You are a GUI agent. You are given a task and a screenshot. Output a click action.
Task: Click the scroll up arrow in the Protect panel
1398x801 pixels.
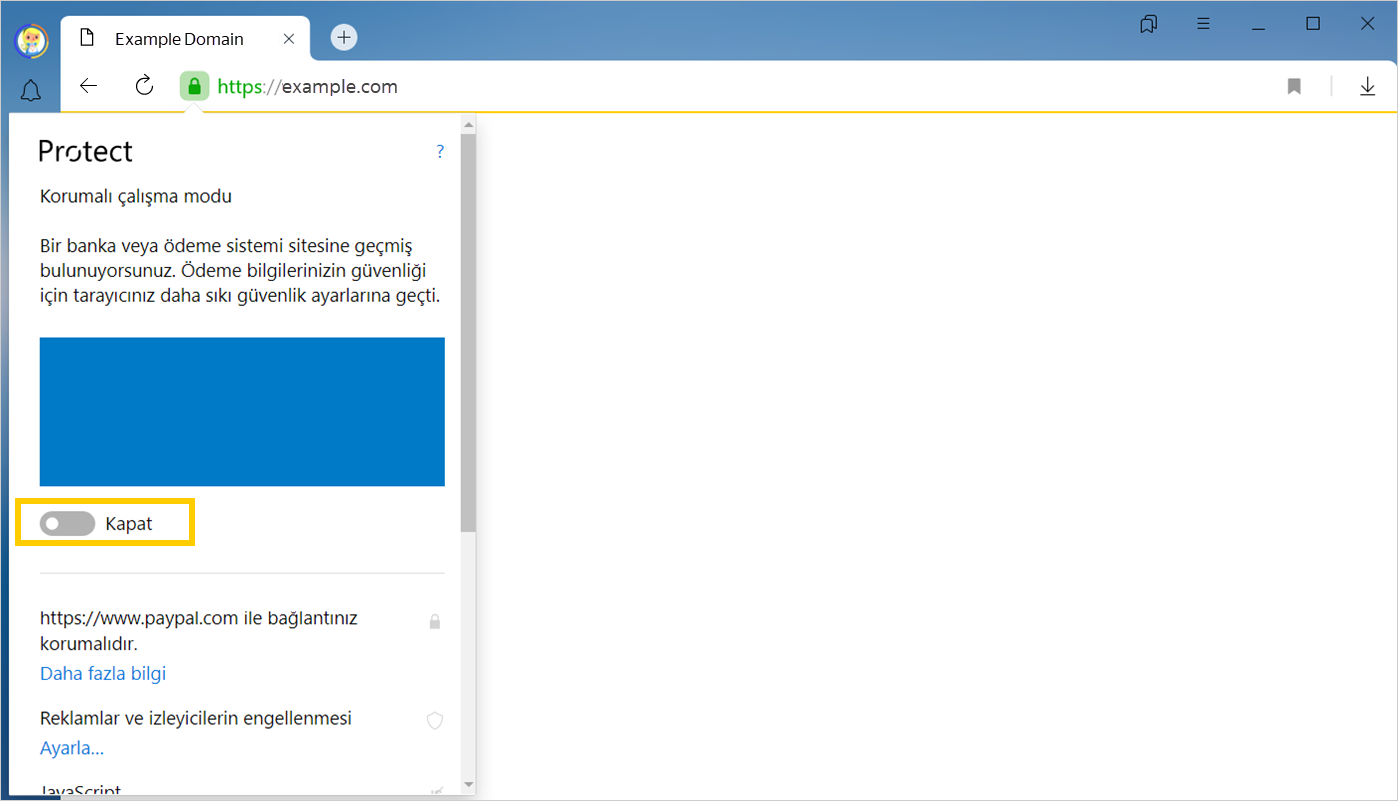click(x=468, y=125)
